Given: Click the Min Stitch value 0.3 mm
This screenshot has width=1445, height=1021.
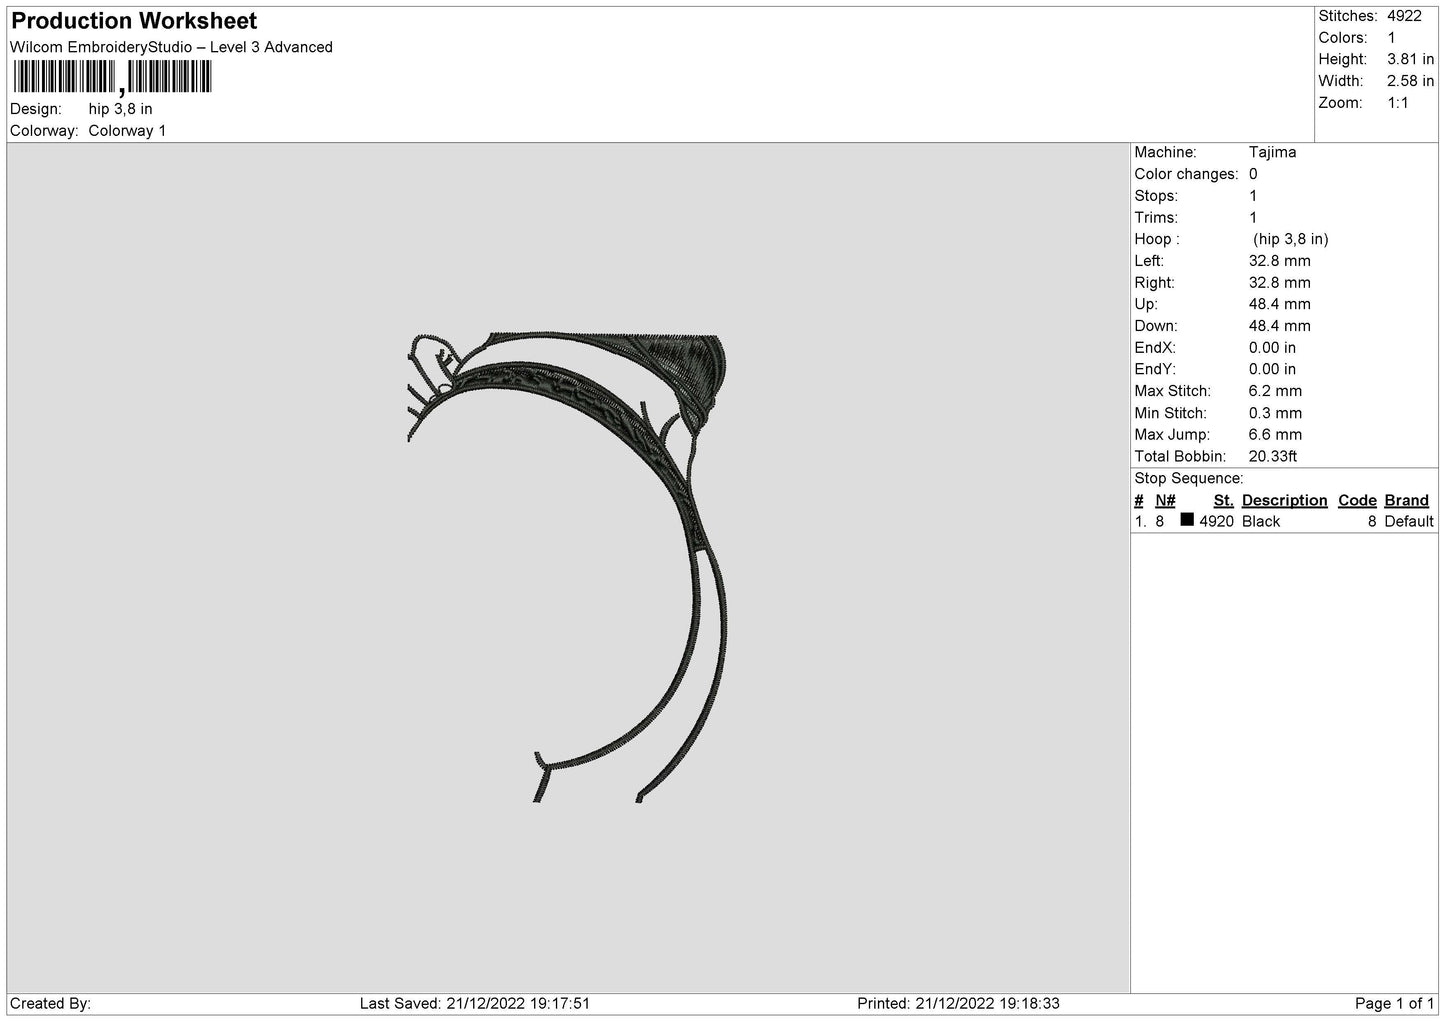Looking at the screenshot, I should click(x=1275, y=413).
